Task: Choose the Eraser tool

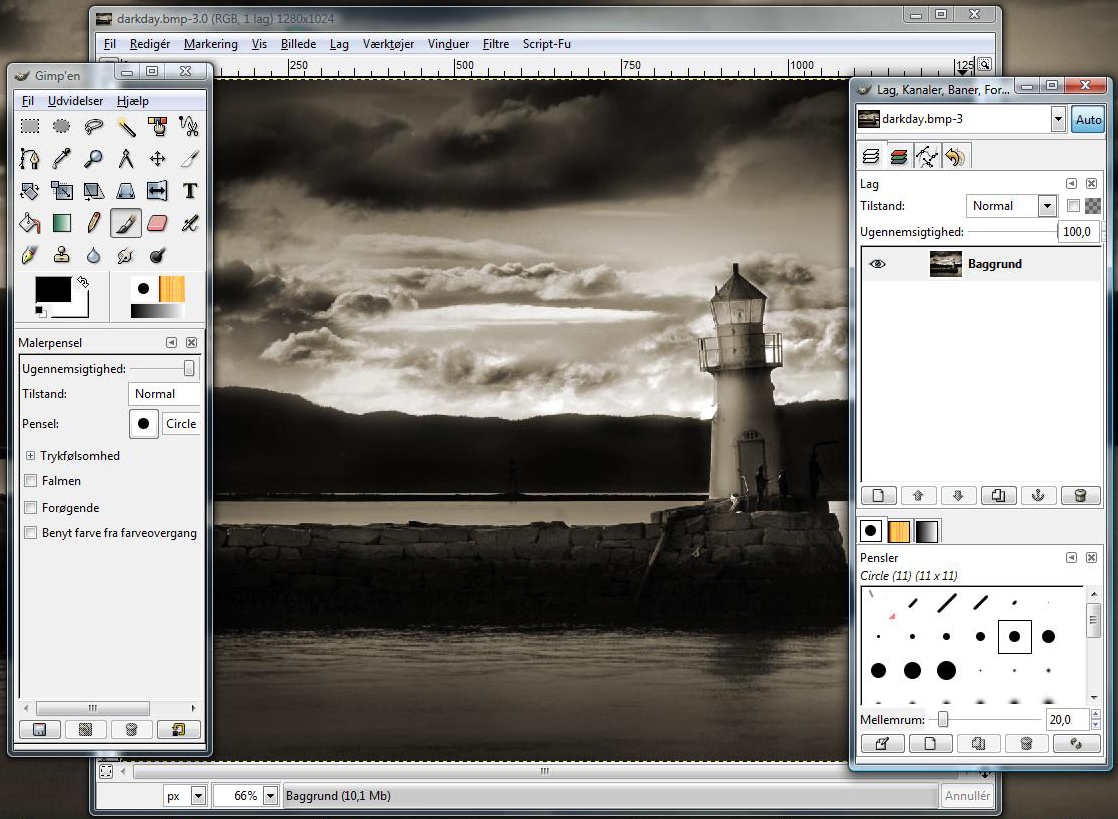Action: 157,222
